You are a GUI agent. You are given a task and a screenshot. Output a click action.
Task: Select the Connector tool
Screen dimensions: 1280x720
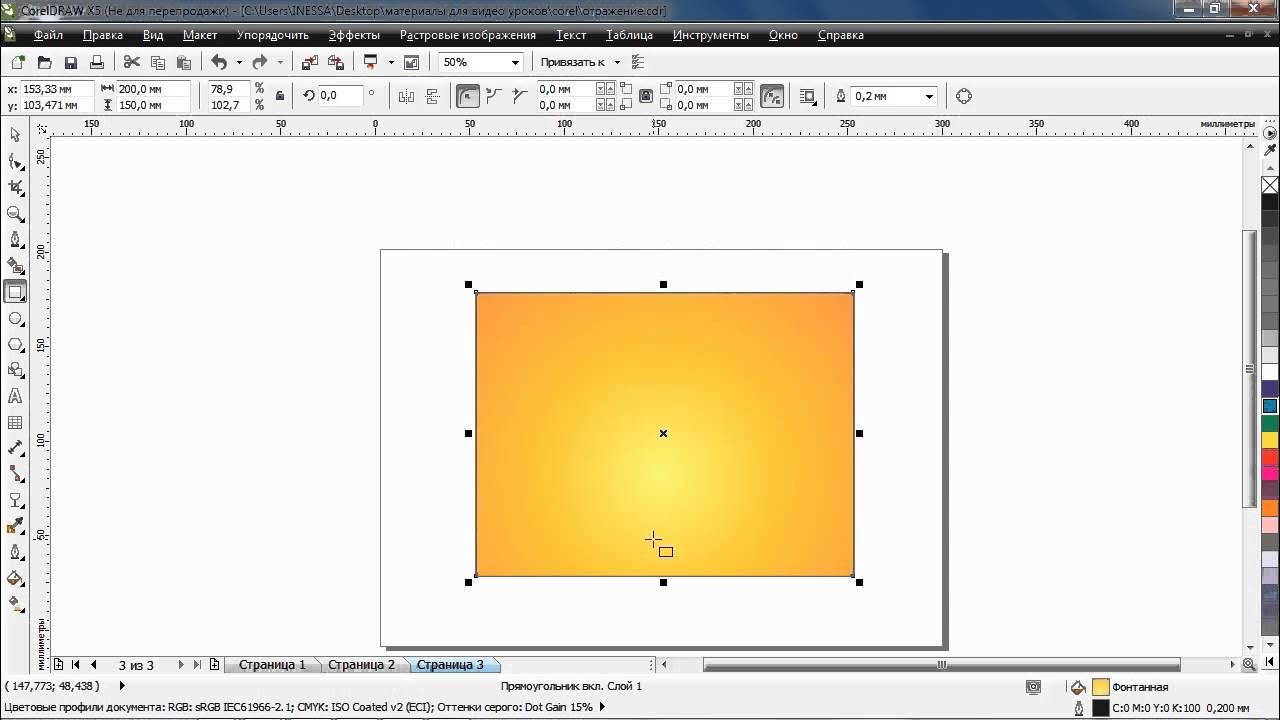(15, 474)
